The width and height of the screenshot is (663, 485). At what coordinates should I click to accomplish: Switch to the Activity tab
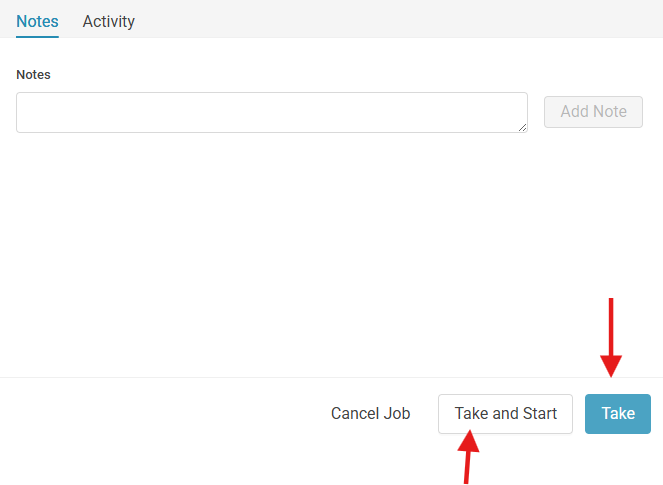pos(109,22)
